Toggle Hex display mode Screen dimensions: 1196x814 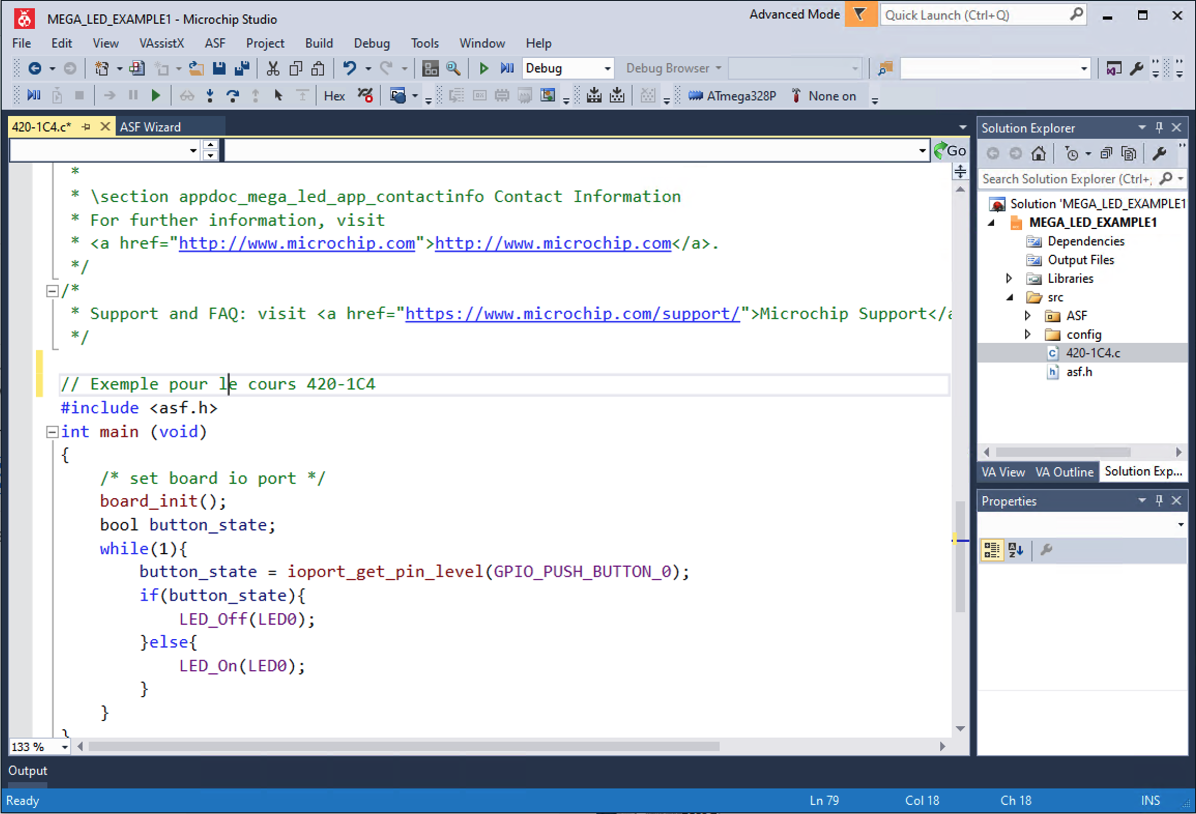coord(334,96)
